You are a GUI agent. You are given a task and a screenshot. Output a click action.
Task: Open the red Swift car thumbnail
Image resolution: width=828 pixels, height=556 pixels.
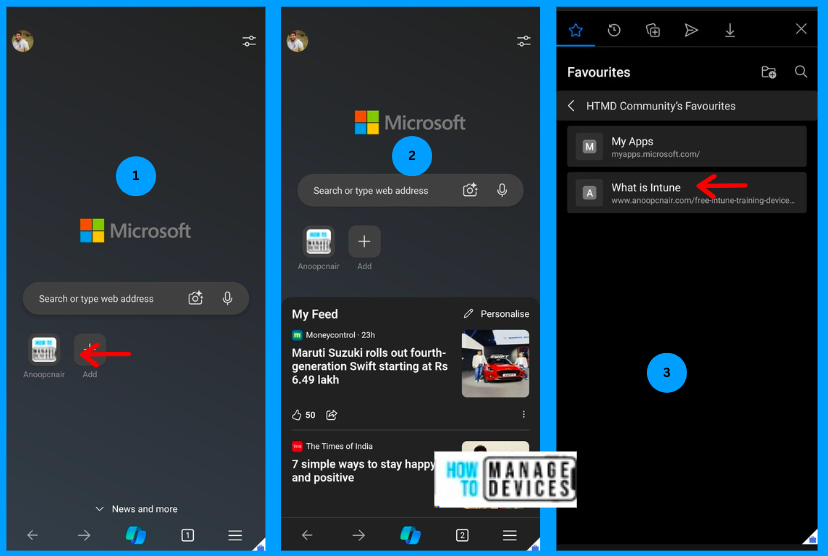click(x=495, y=363)
